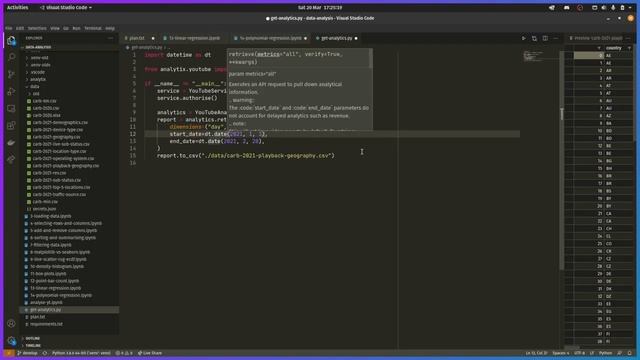The height and width of the screenshot is (360, 640).
Task: Open carb-2021-playback-geography.csv file
Action: click(x=66, y=166)
